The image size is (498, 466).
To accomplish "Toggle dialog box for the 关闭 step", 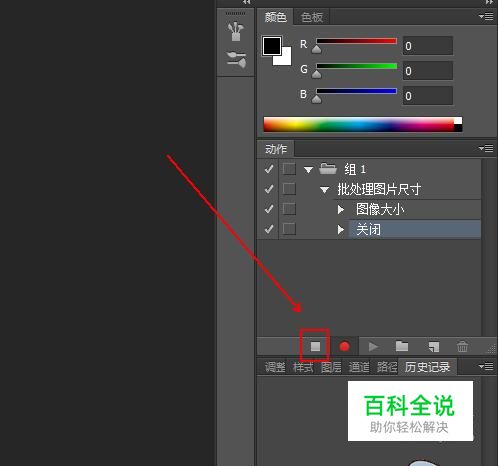I will (x=289, y=229).
